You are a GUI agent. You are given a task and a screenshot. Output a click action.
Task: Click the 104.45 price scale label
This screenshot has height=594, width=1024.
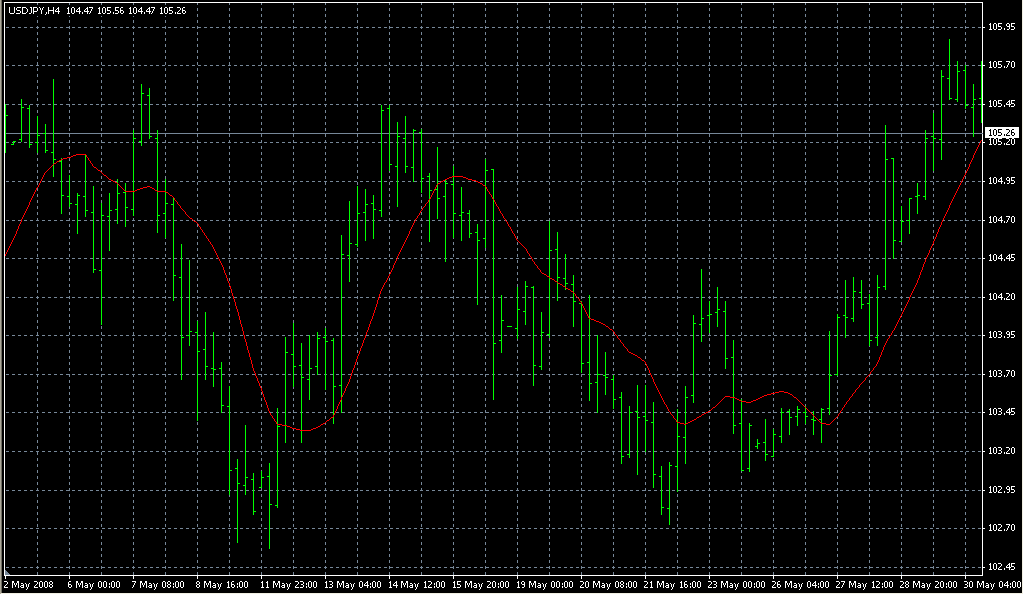1001,258
